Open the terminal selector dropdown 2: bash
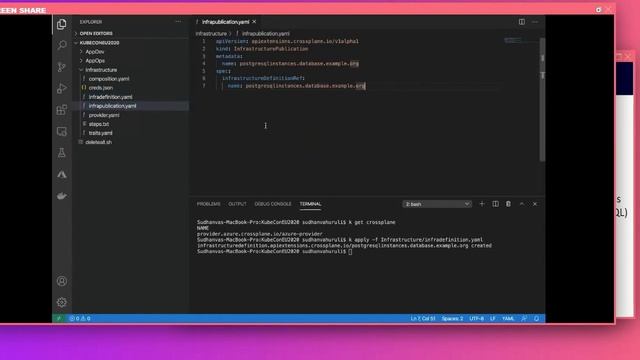 [x=437, y=204]
